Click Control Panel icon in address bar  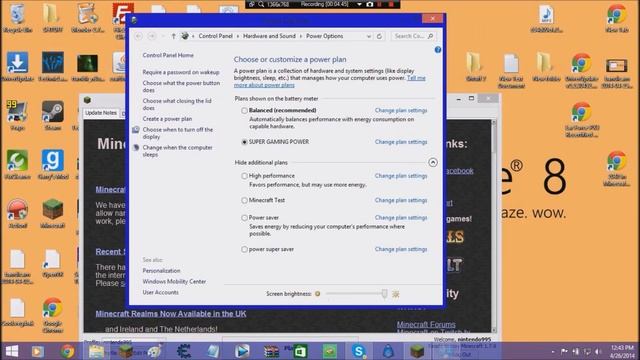pyautogui.click(x=185, y=36)
